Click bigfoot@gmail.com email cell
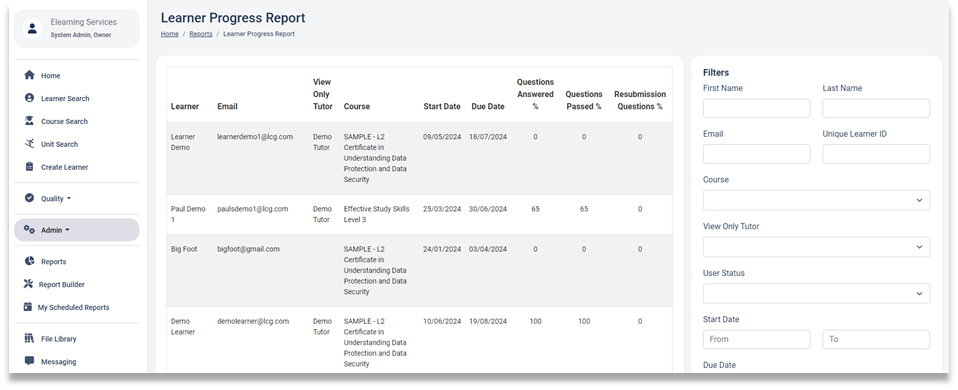958x390 pixels. (248, 249)
